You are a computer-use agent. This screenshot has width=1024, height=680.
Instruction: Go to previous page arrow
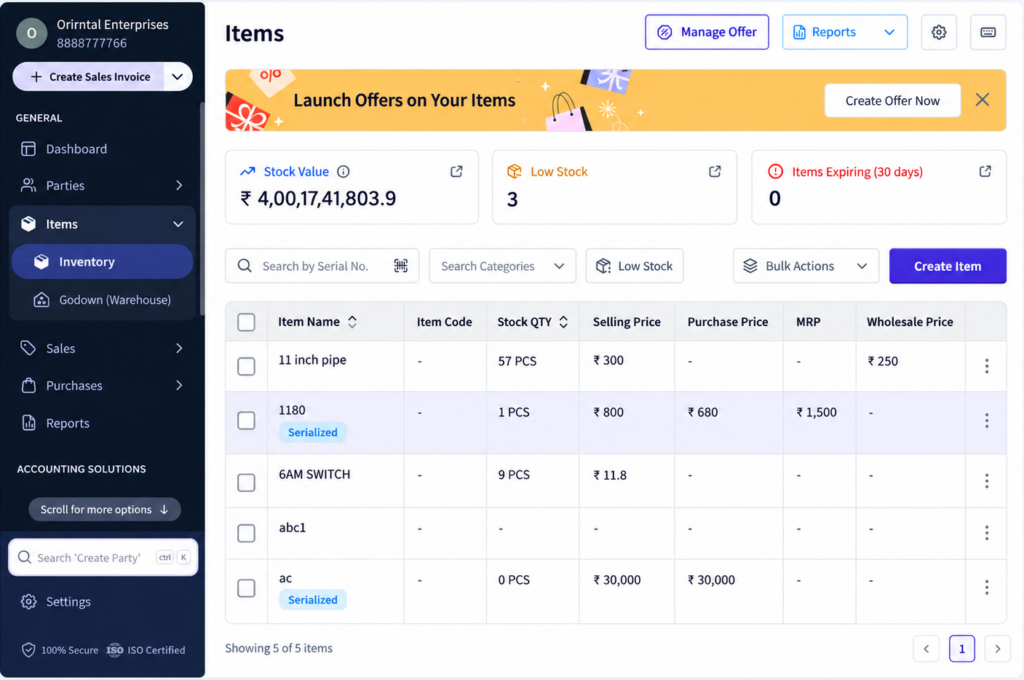point(926,649)
